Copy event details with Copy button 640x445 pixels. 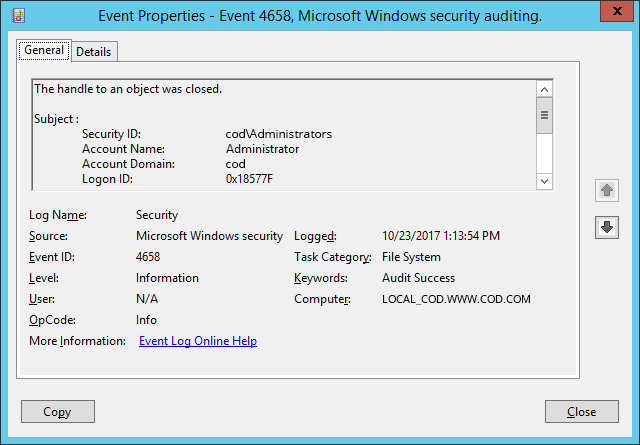point(58,412)
